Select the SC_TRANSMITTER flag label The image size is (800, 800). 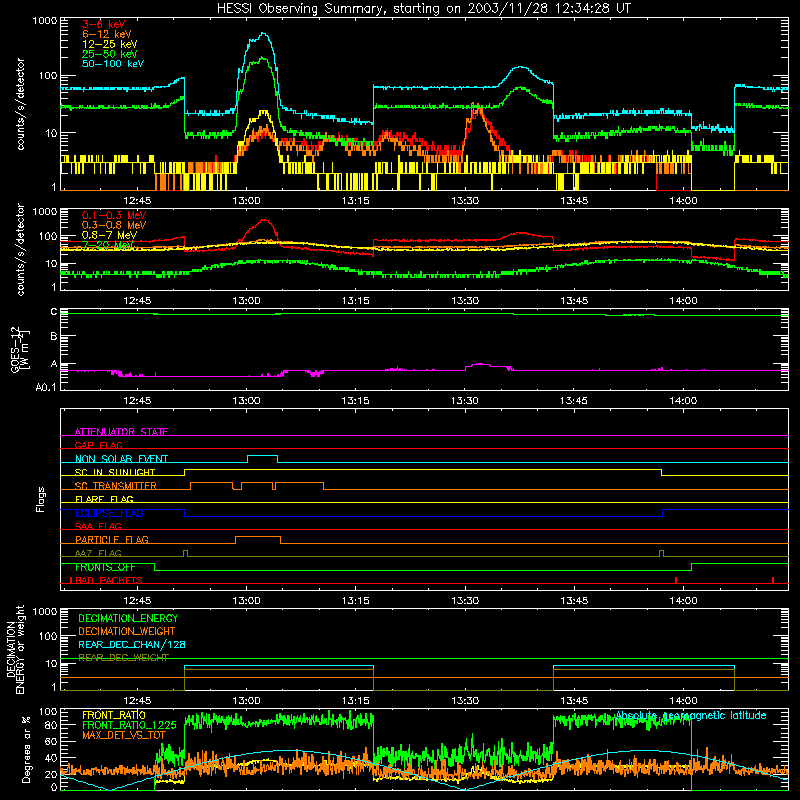click(x=116, y=486)
